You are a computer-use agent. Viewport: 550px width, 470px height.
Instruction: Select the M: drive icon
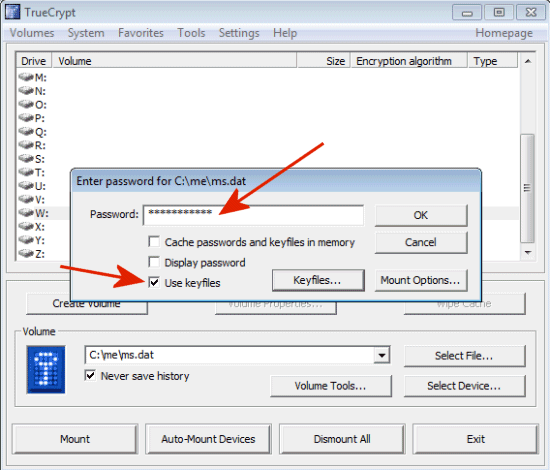point(26,77)
